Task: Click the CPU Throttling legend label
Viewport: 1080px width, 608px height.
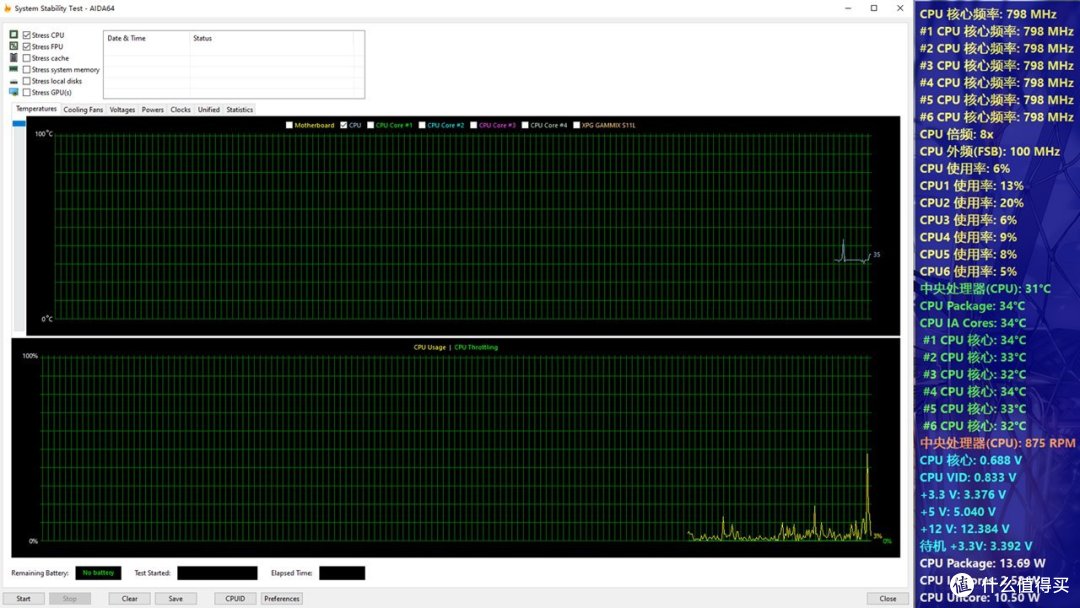Action: pos(476,347)
